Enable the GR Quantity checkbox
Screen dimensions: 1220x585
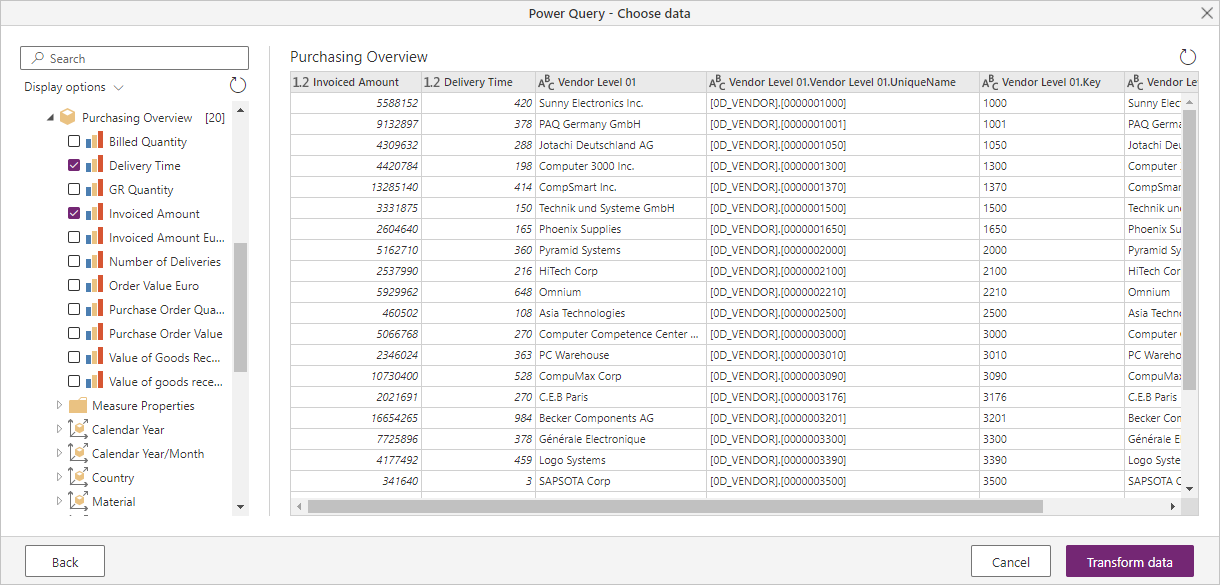click(x=73, y=189)
